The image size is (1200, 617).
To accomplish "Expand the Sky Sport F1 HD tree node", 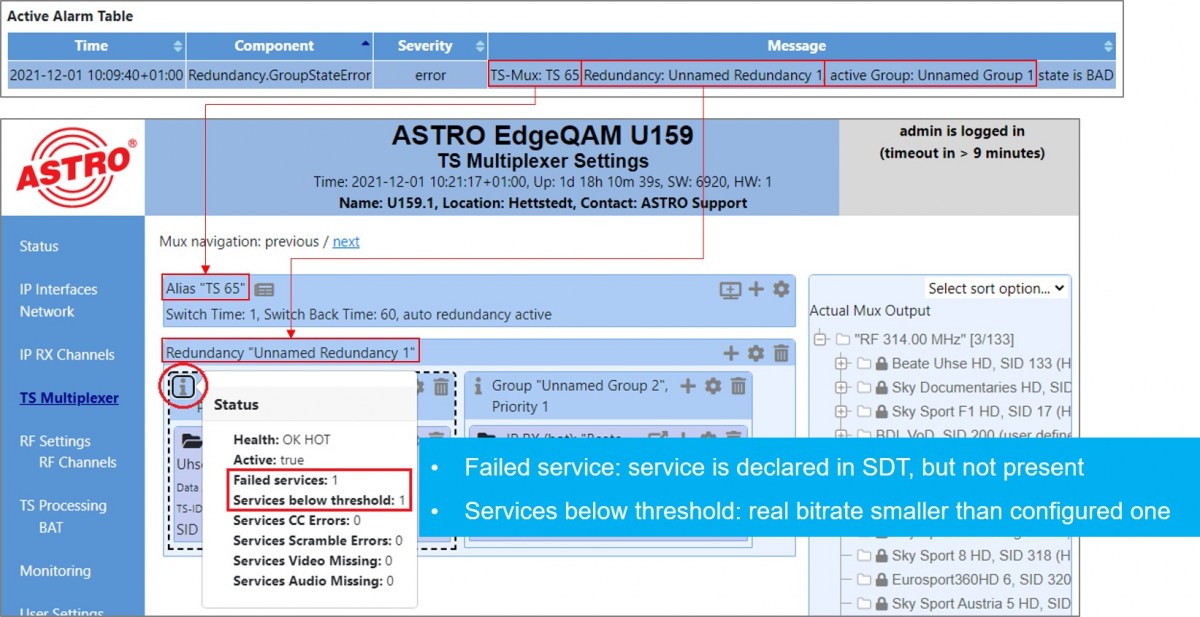I will pos(841,412).
